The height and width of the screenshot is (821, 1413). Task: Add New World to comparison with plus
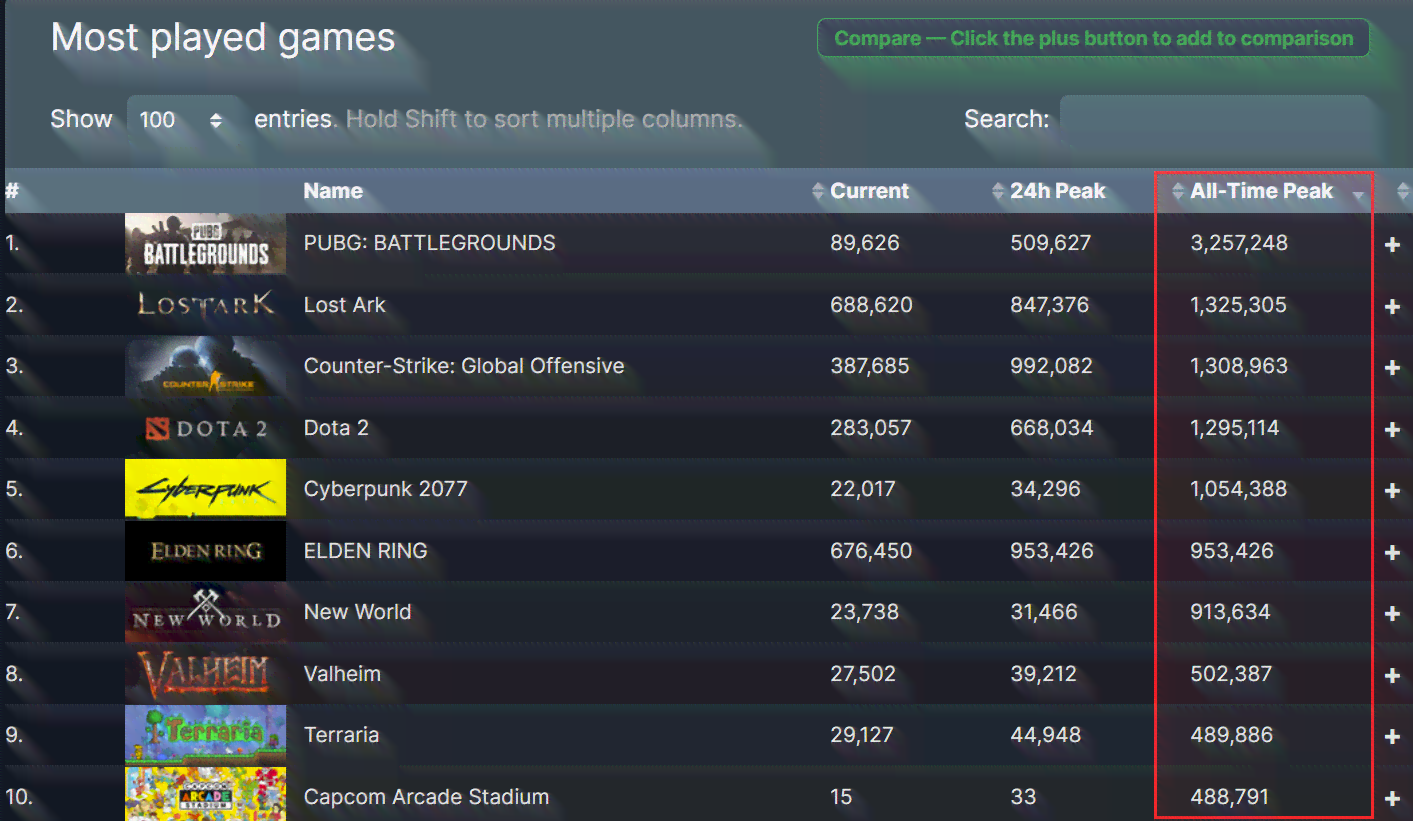click(x=1392, y=613)
